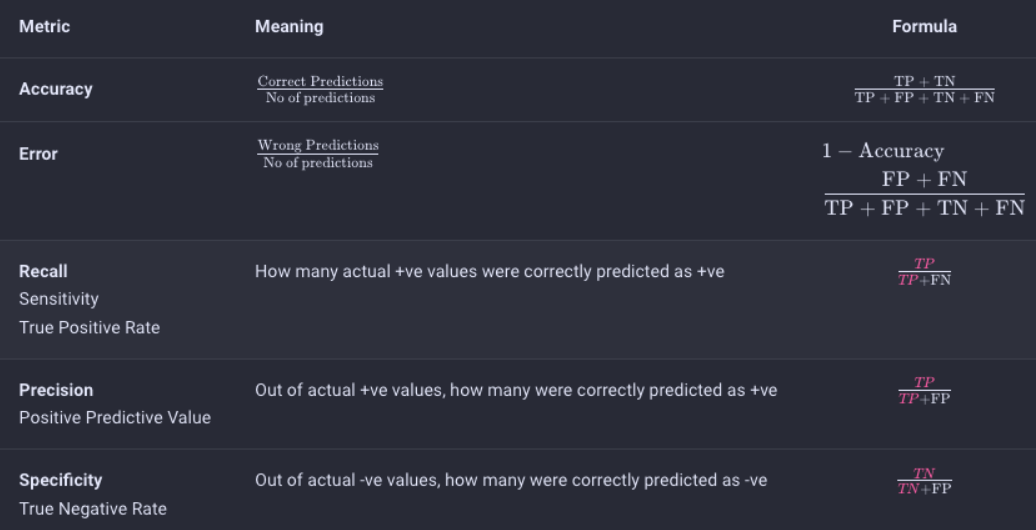Click the Metric column header
1036x530 pixels.
[44, 26]
